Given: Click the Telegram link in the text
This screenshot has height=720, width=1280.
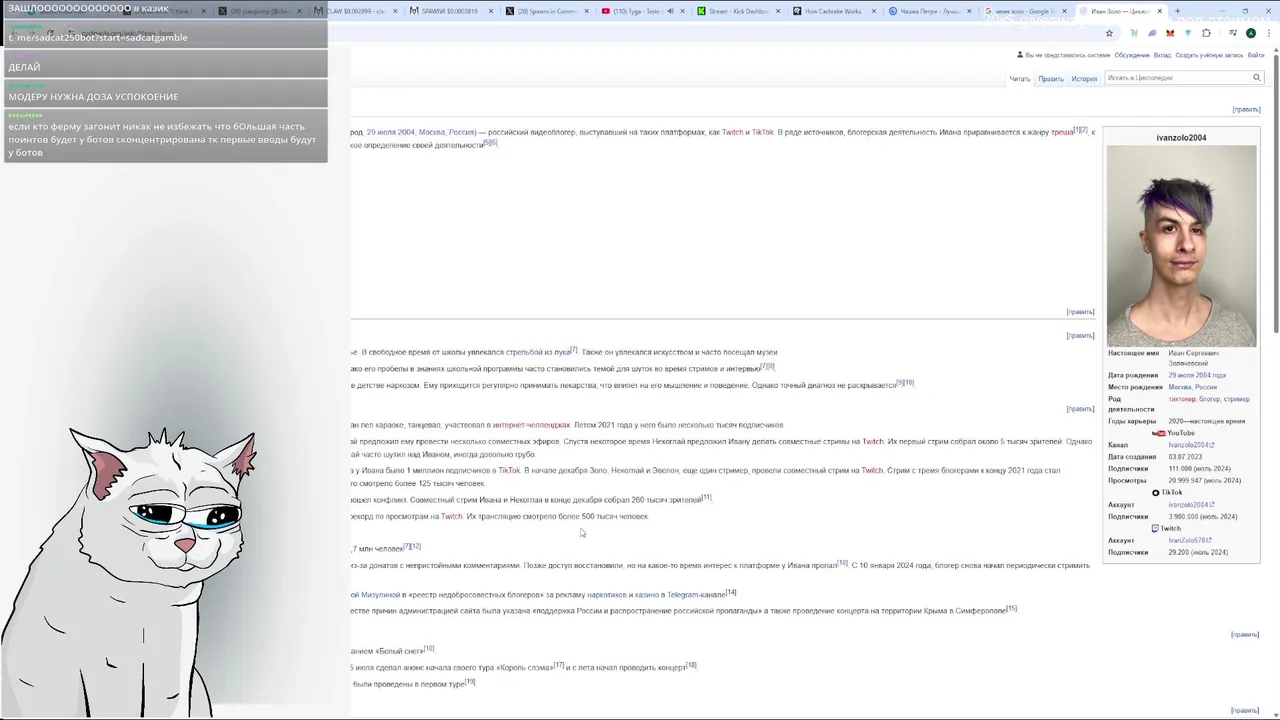Looking at the screenshot, I should (x=682, y=595).
